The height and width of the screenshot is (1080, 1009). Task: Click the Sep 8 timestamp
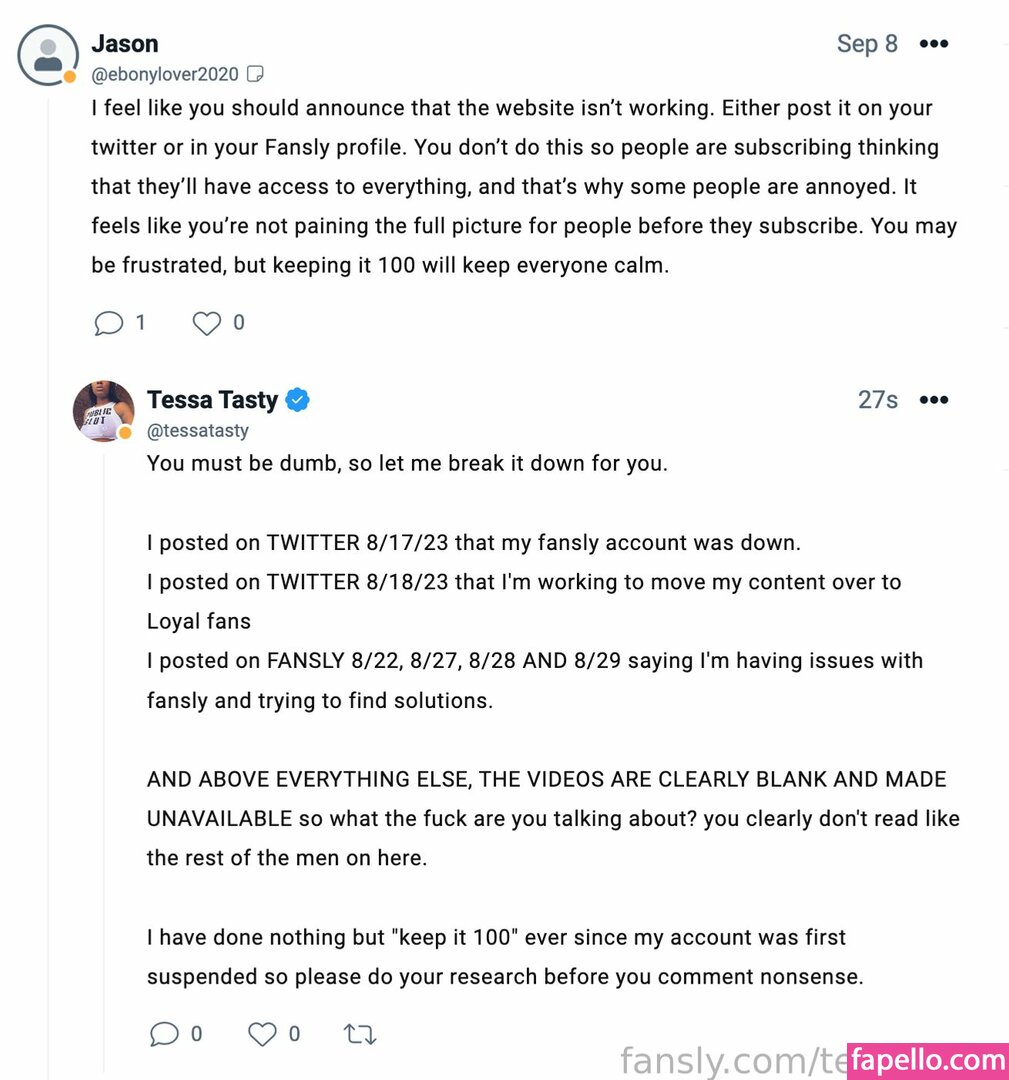[867, 44]
